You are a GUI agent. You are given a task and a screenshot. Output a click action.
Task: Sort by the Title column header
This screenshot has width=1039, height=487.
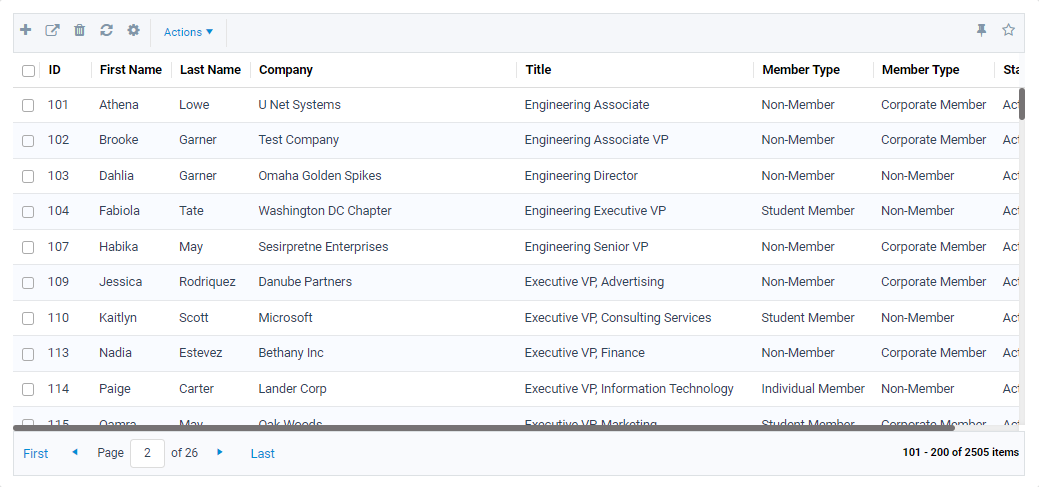point(538,70)
